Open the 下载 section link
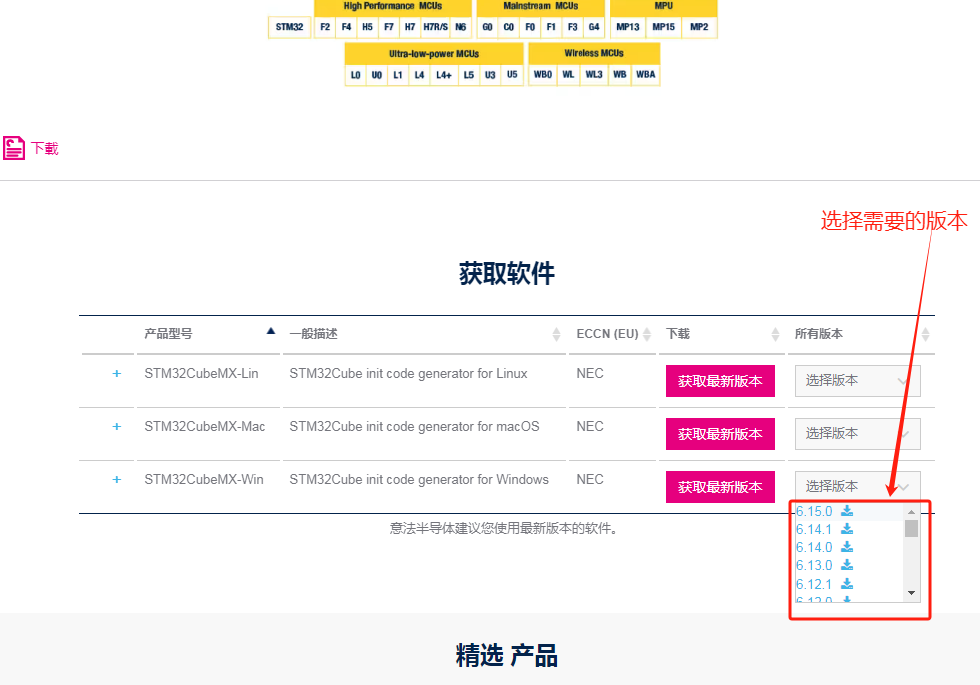 coord(45,149)
